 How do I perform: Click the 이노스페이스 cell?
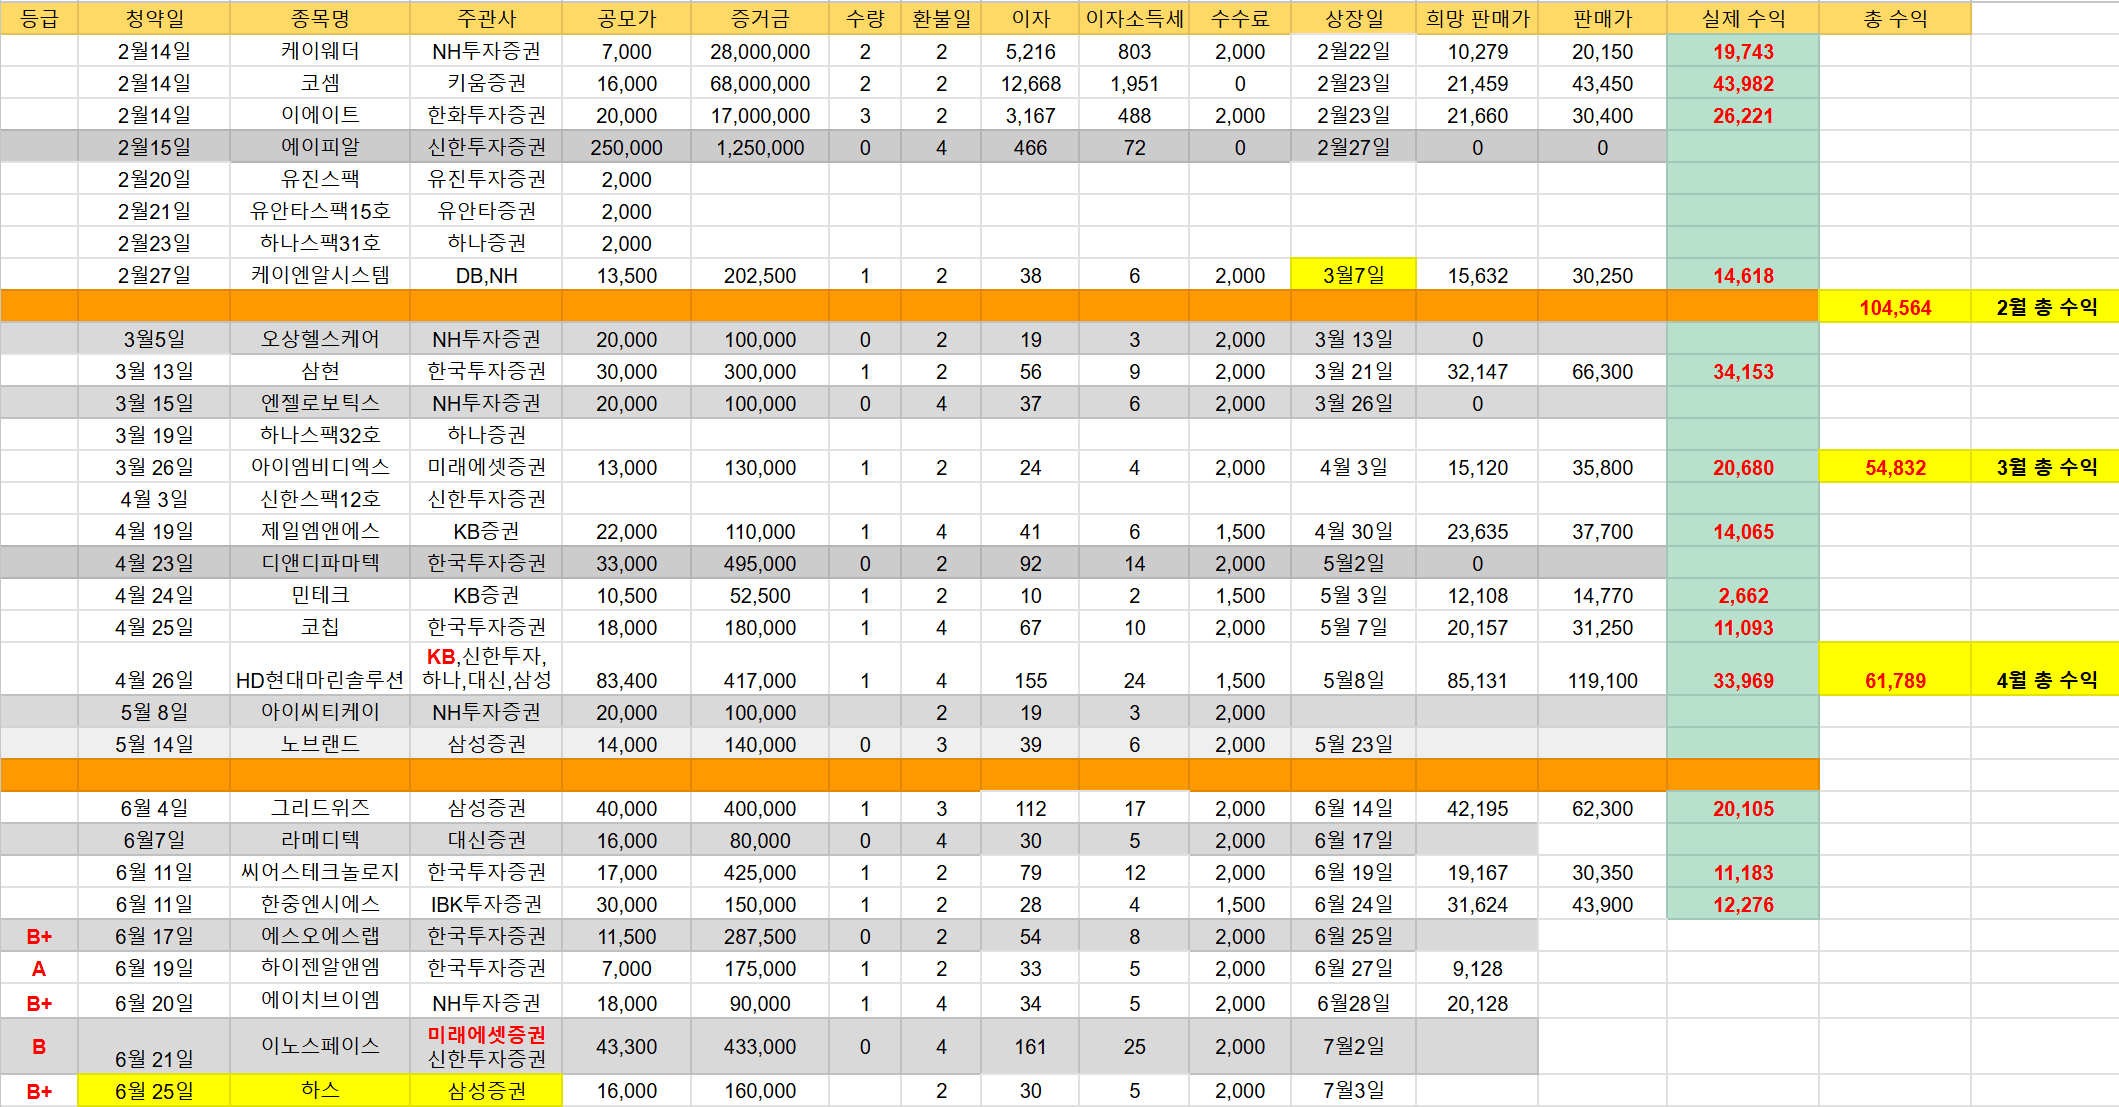pos(320,1046)
